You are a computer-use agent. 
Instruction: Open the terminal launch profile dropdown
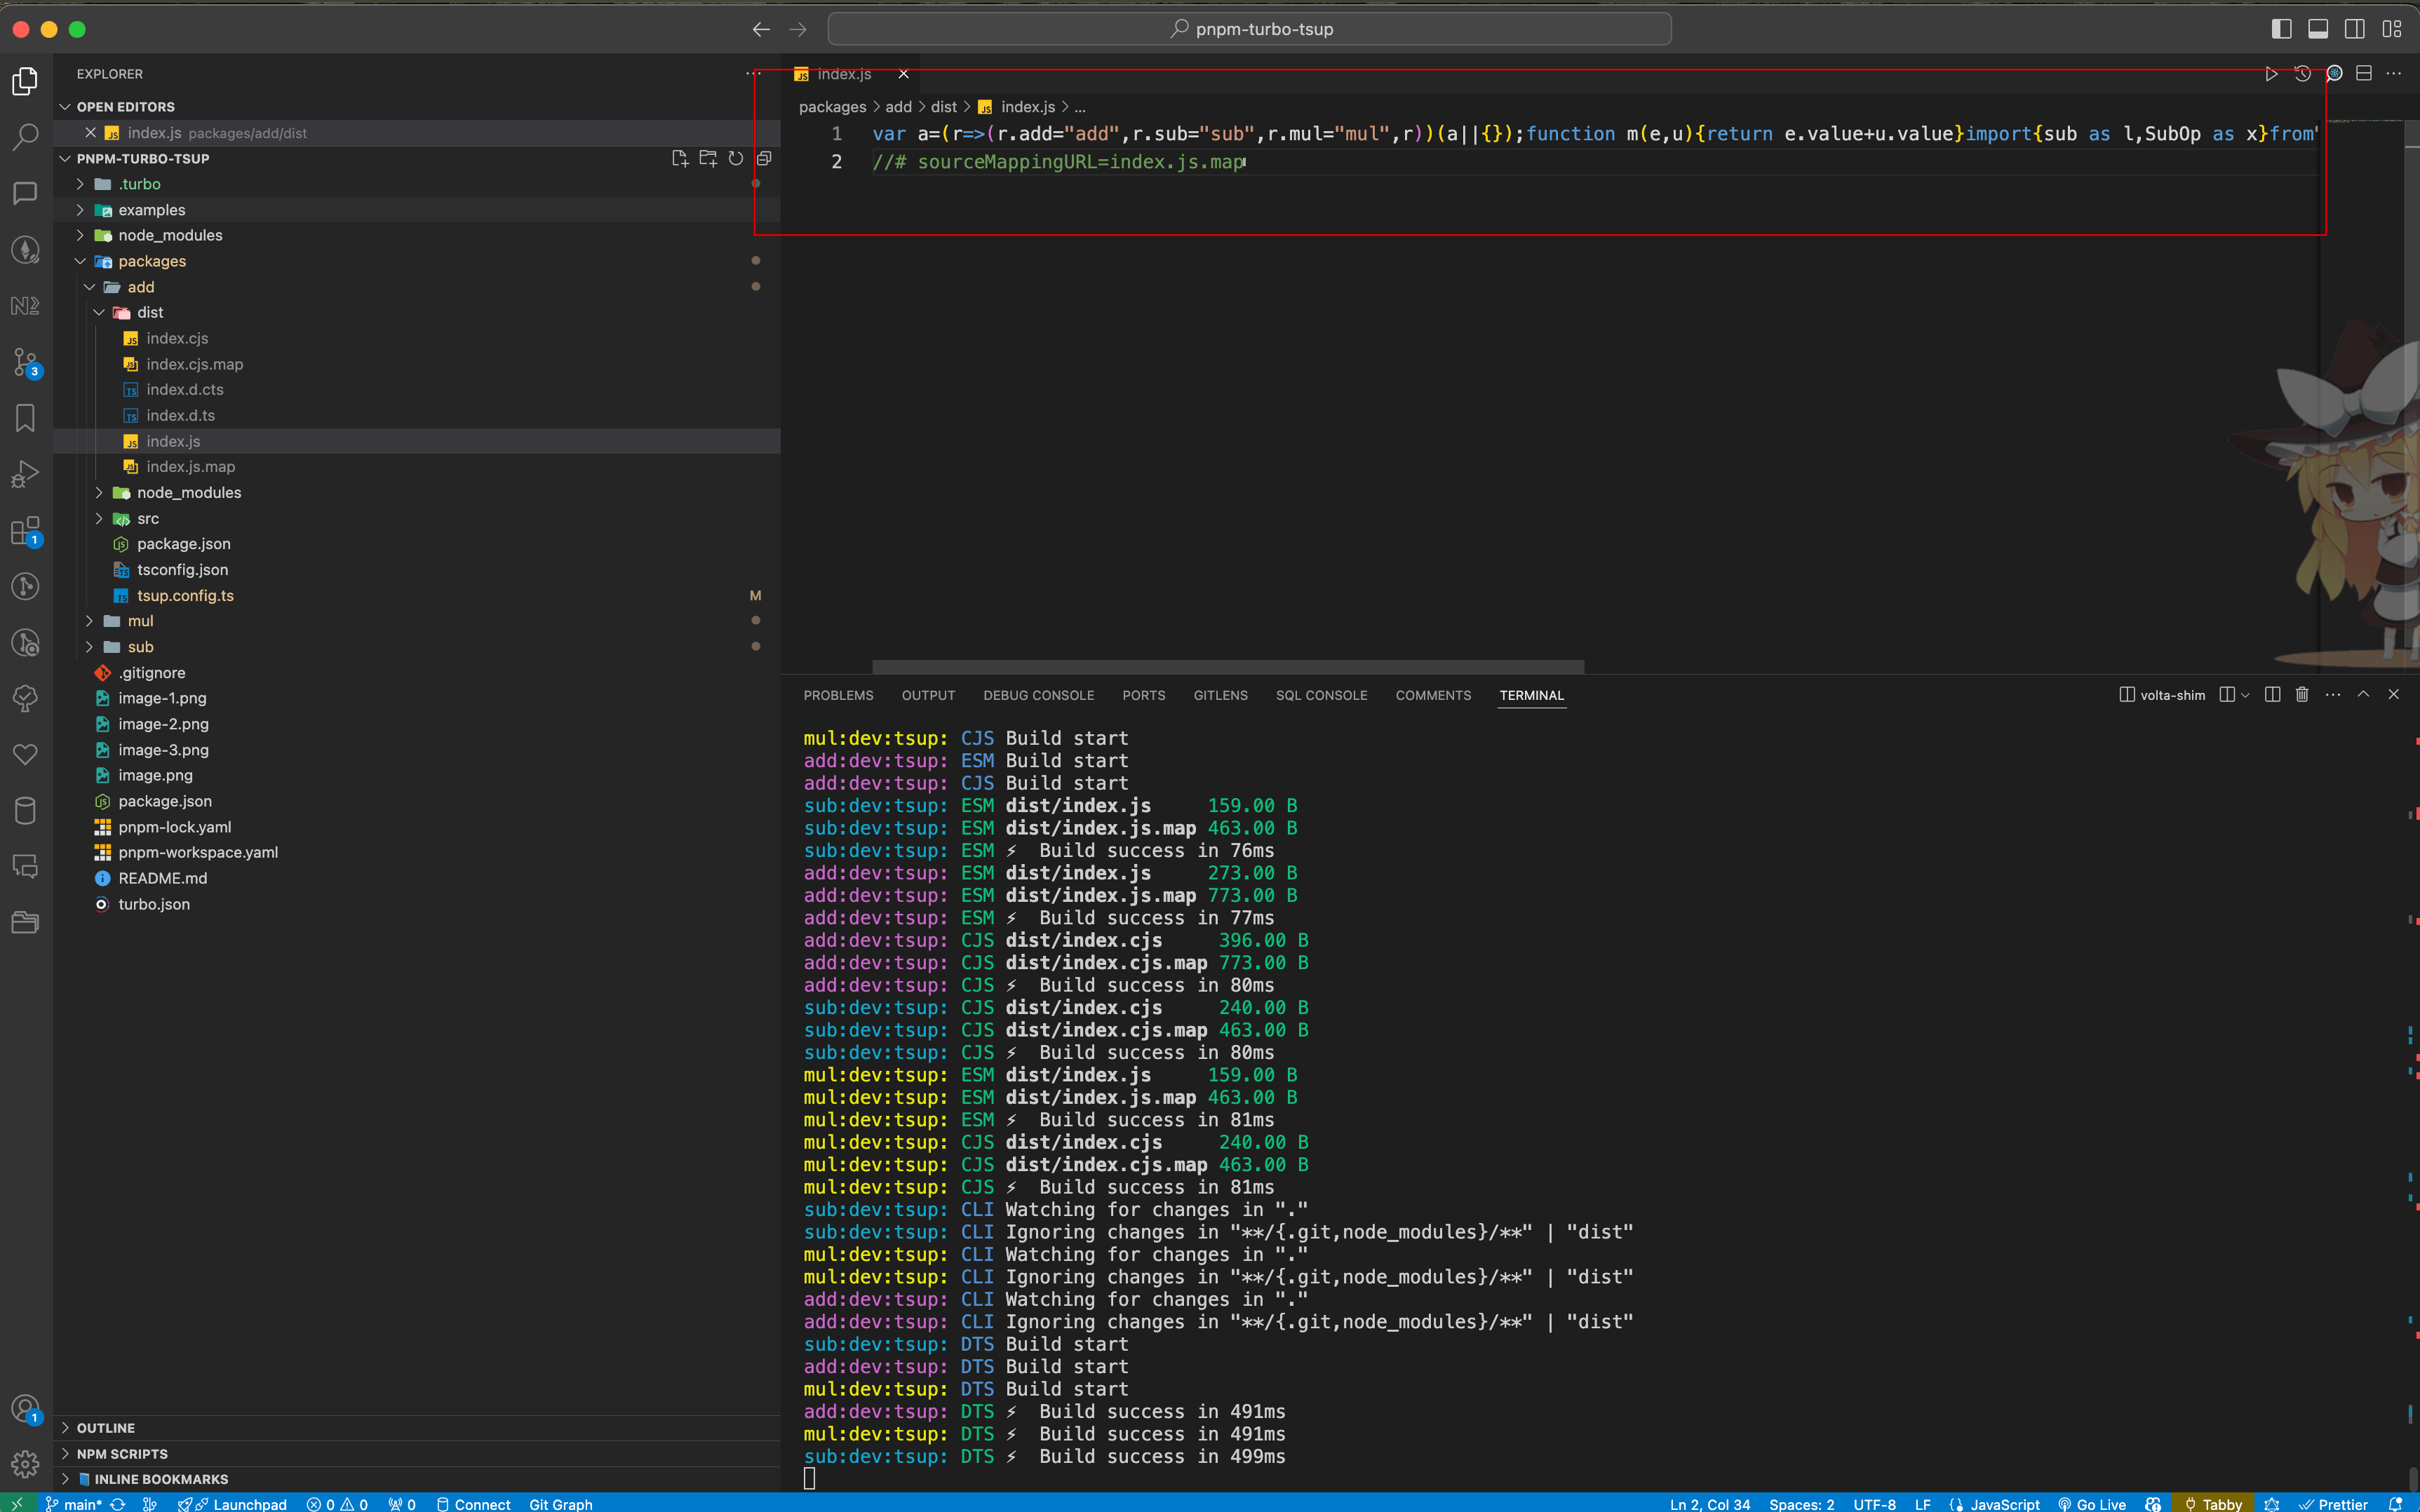(x=2245, y=694)
